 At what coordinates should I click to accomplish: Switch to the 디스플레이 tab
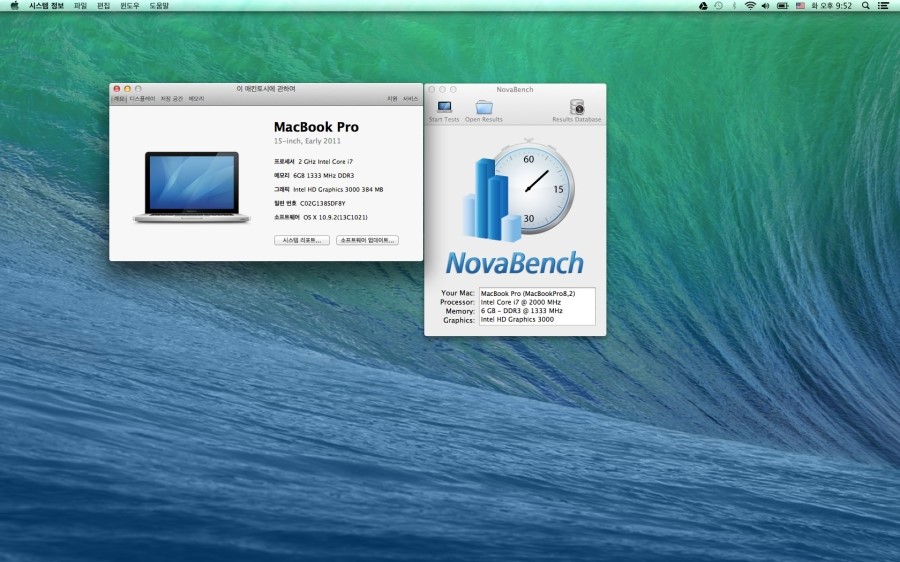point(142,99)
